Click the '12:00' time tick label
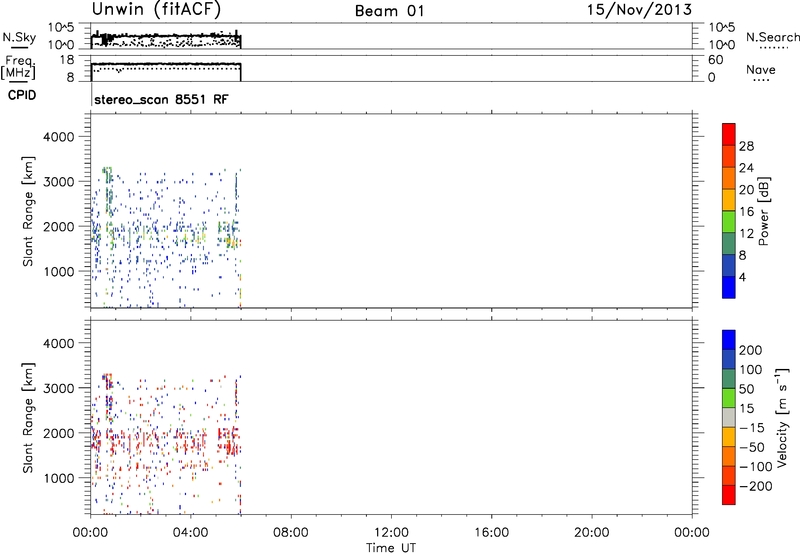Screen dimensions: 800x554 [391, 533]
